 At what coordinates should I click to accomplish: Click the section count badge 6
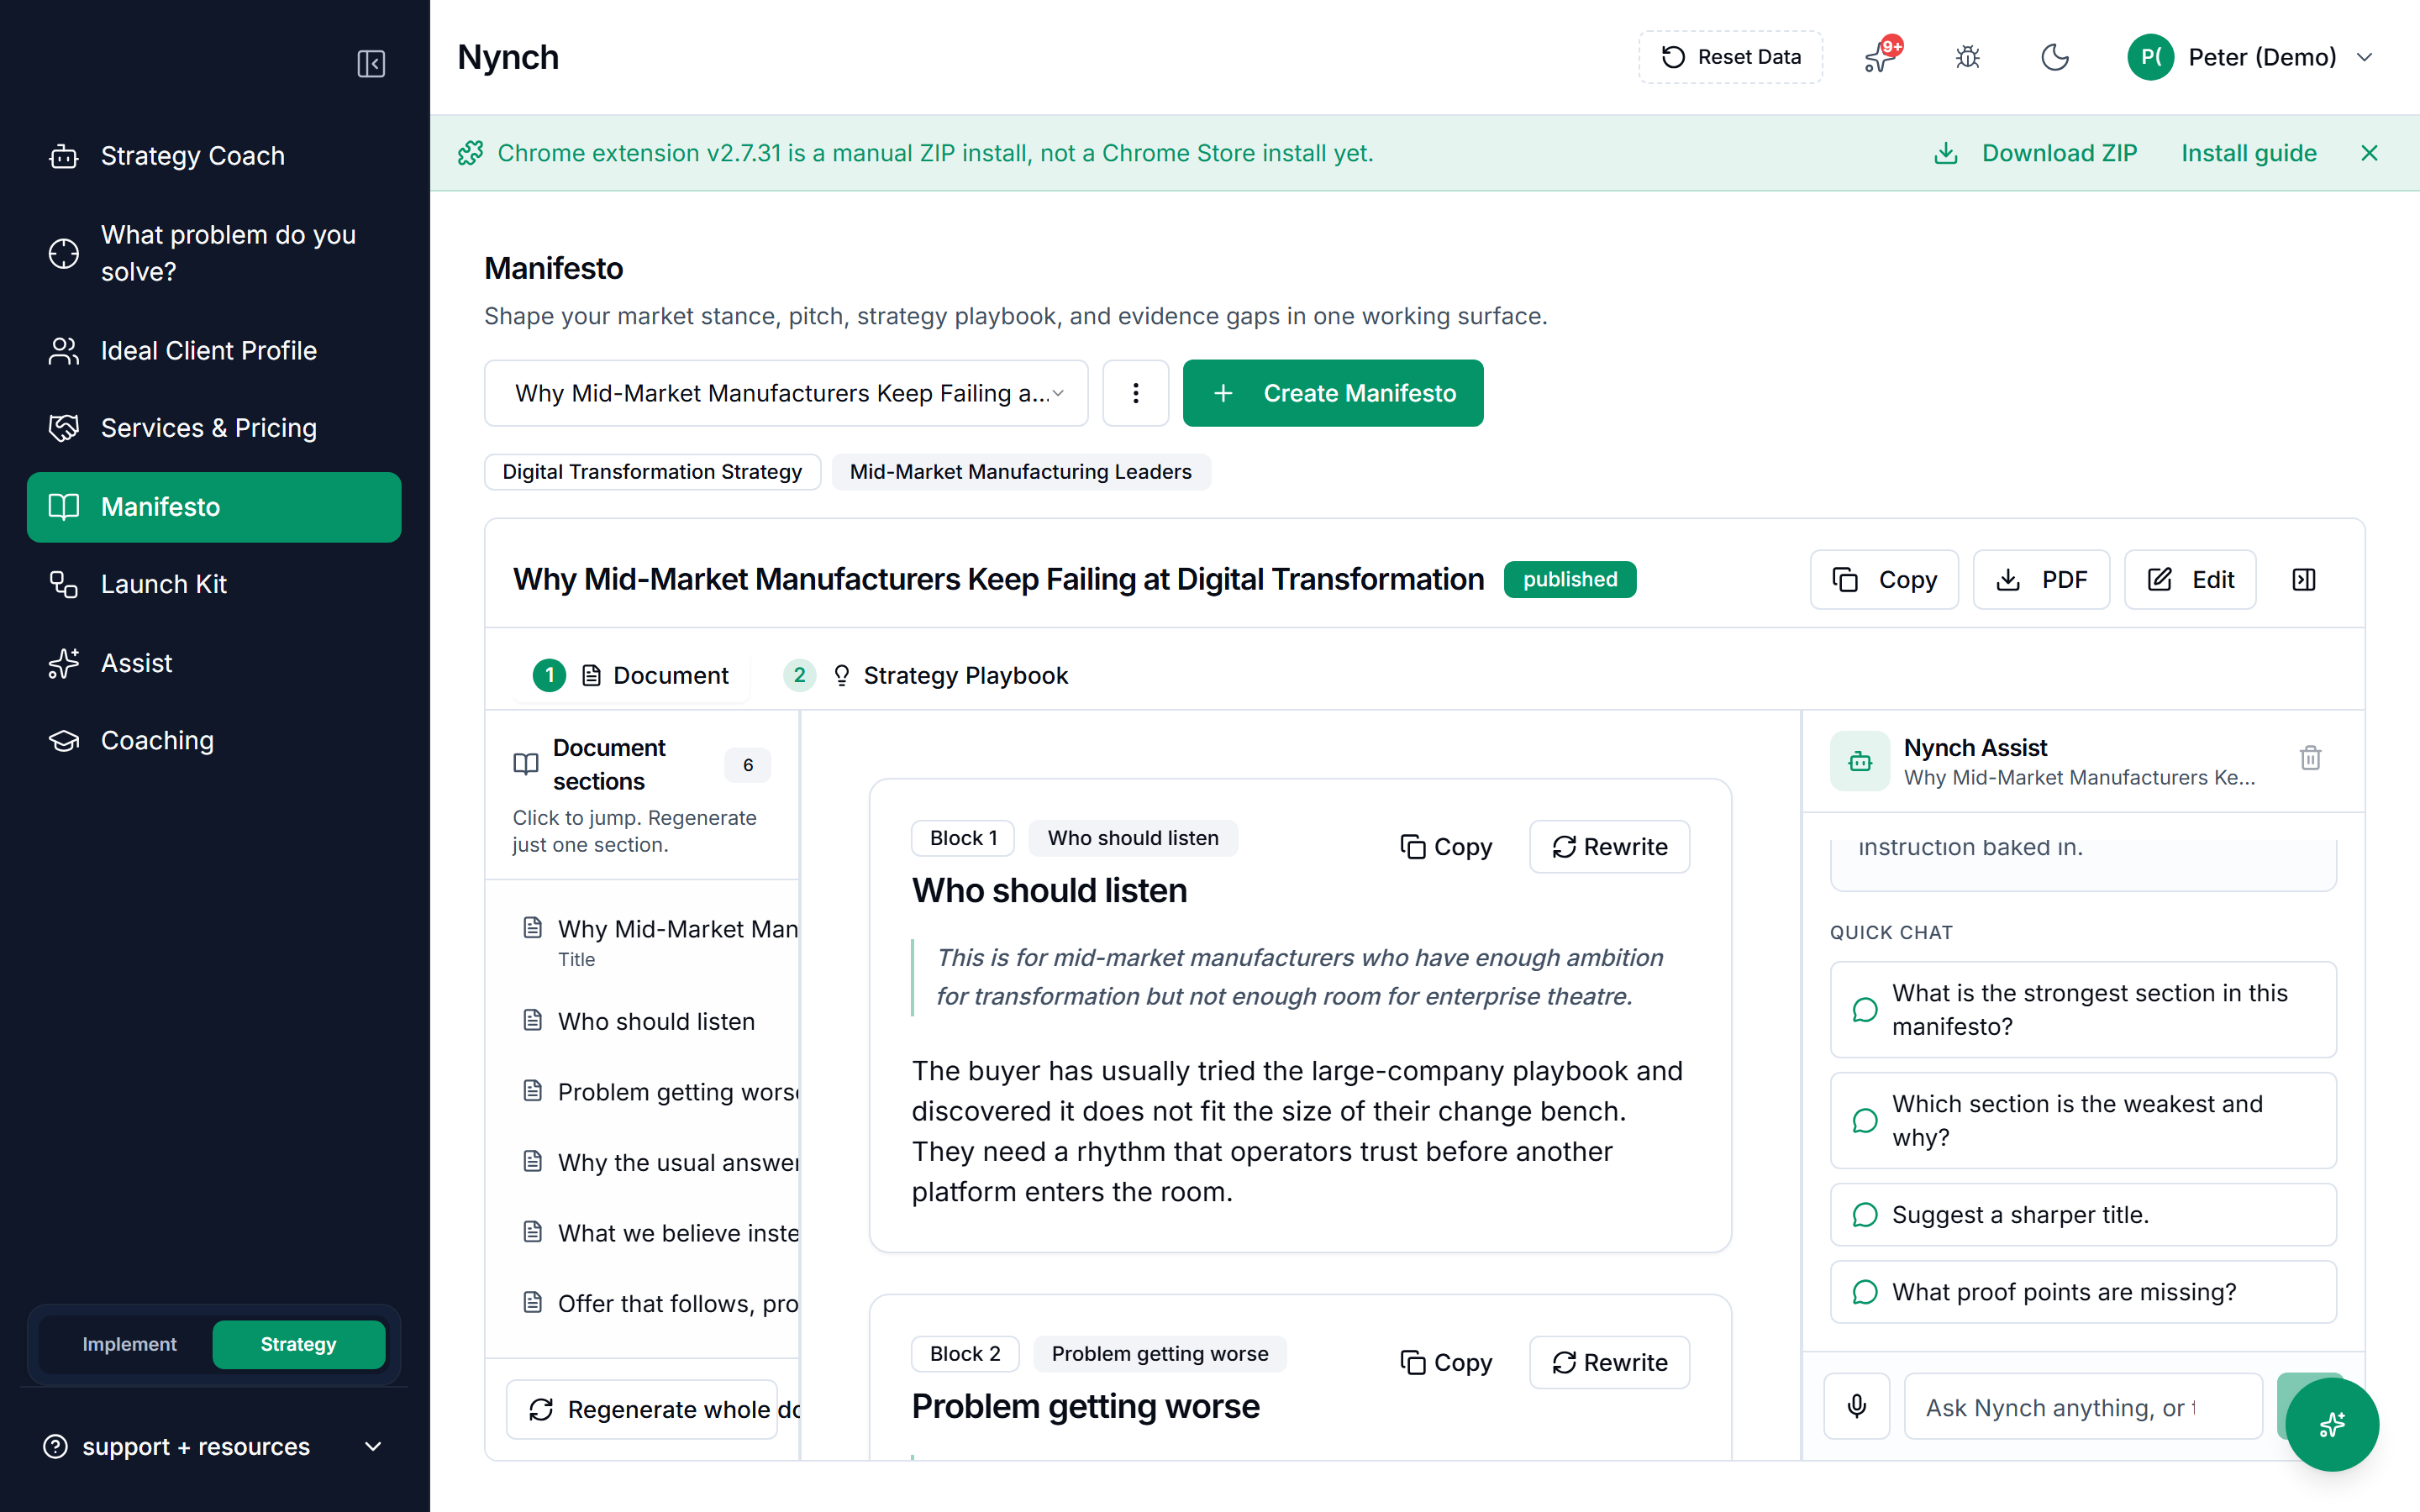748,765
